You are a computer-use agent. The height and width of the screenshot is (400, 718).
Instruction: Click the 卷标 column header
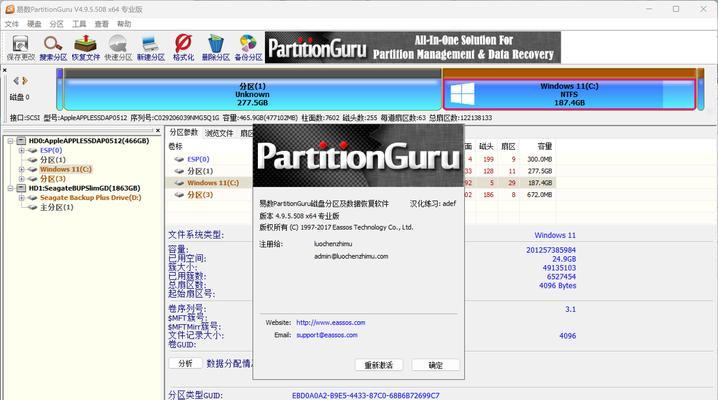176,146
